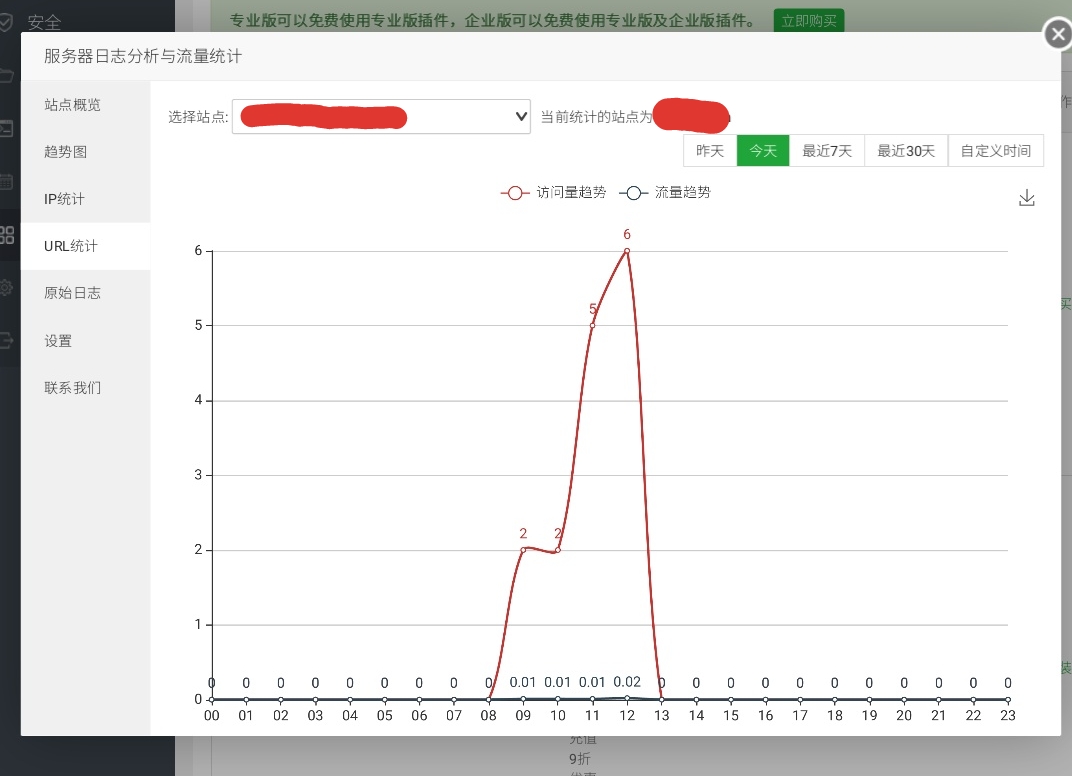Toggle the 流量趋势 legend series

coord(665,193)
